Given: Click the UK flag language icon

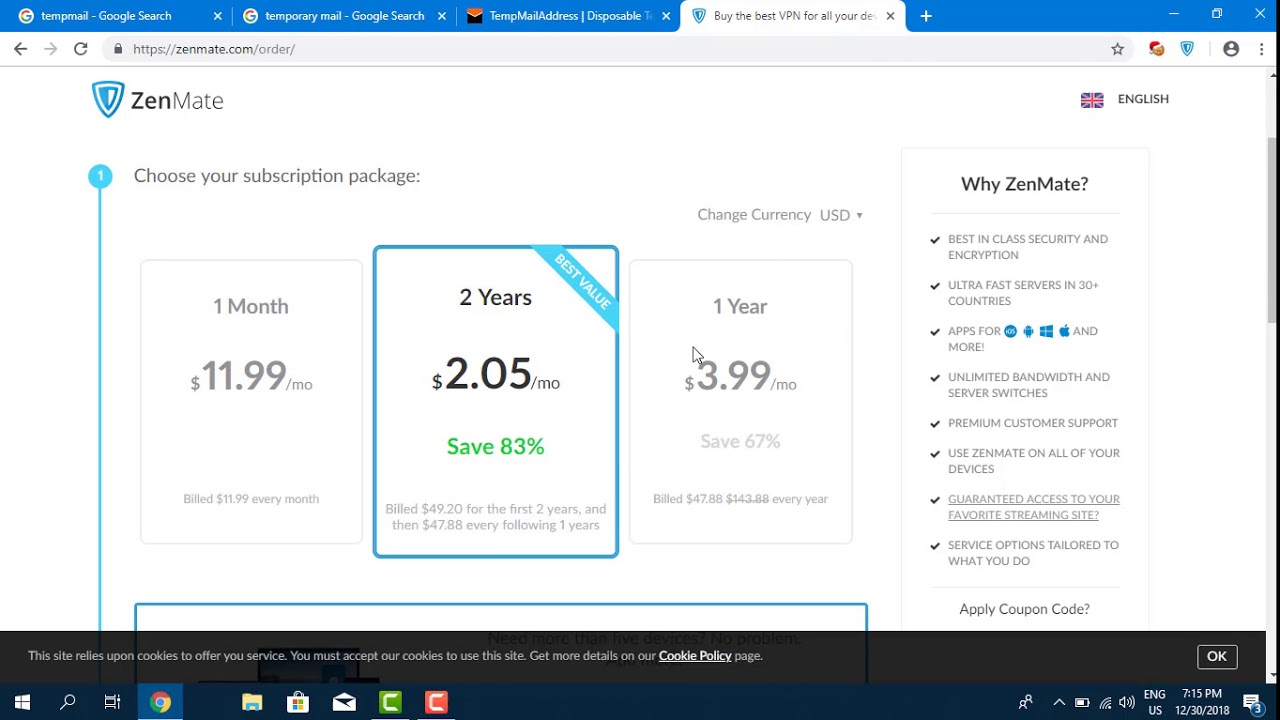Looking at the screenshot, I should [1092, 100].
